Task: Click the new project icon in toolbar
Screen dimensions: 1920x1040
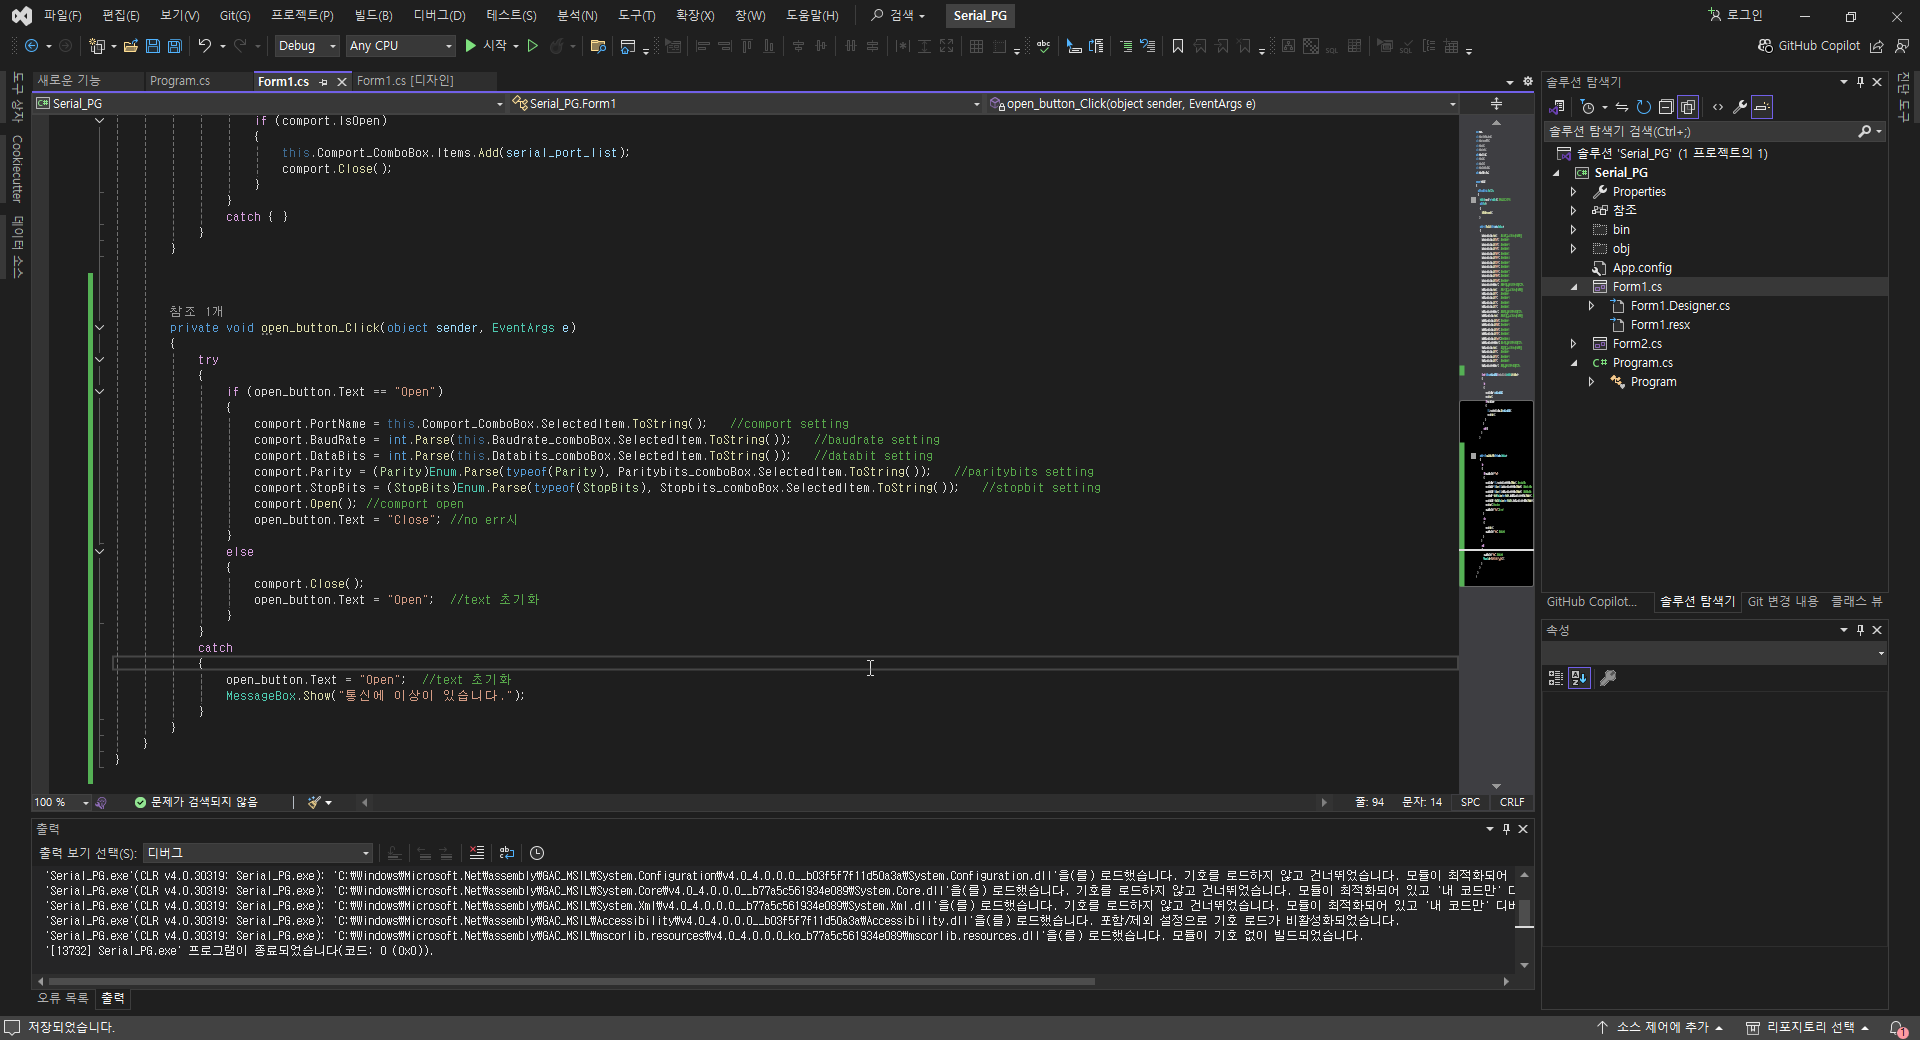Action: [x=97, y=46]
